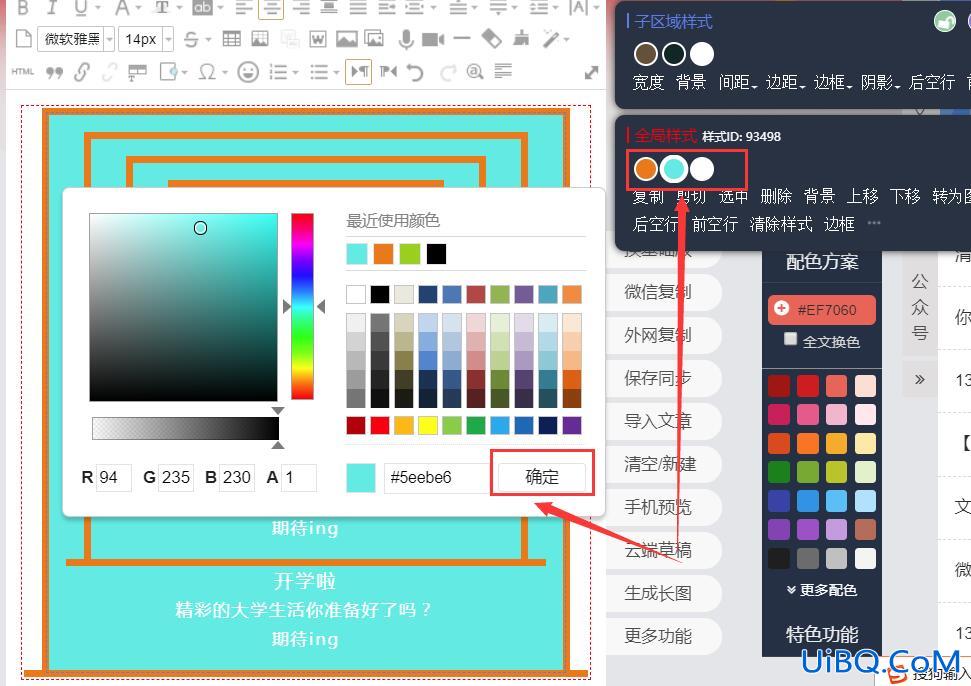This screenshot has height=686, width=971.
Task: Click the saturation-brightness picker area
Action: click(183, 307)
